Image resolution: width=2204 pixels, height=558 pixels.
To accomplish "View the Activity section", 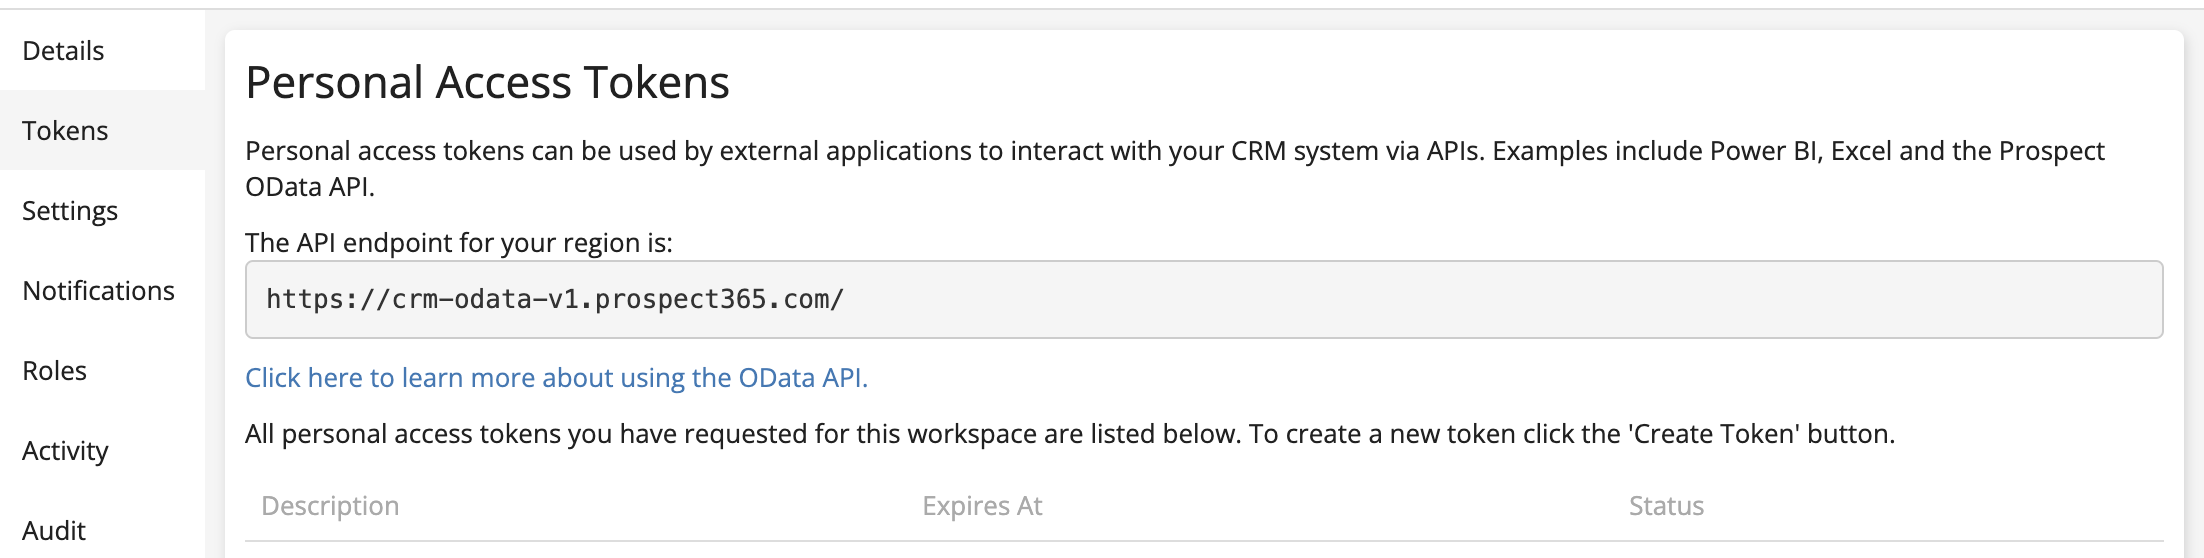I will pos(65,451).
